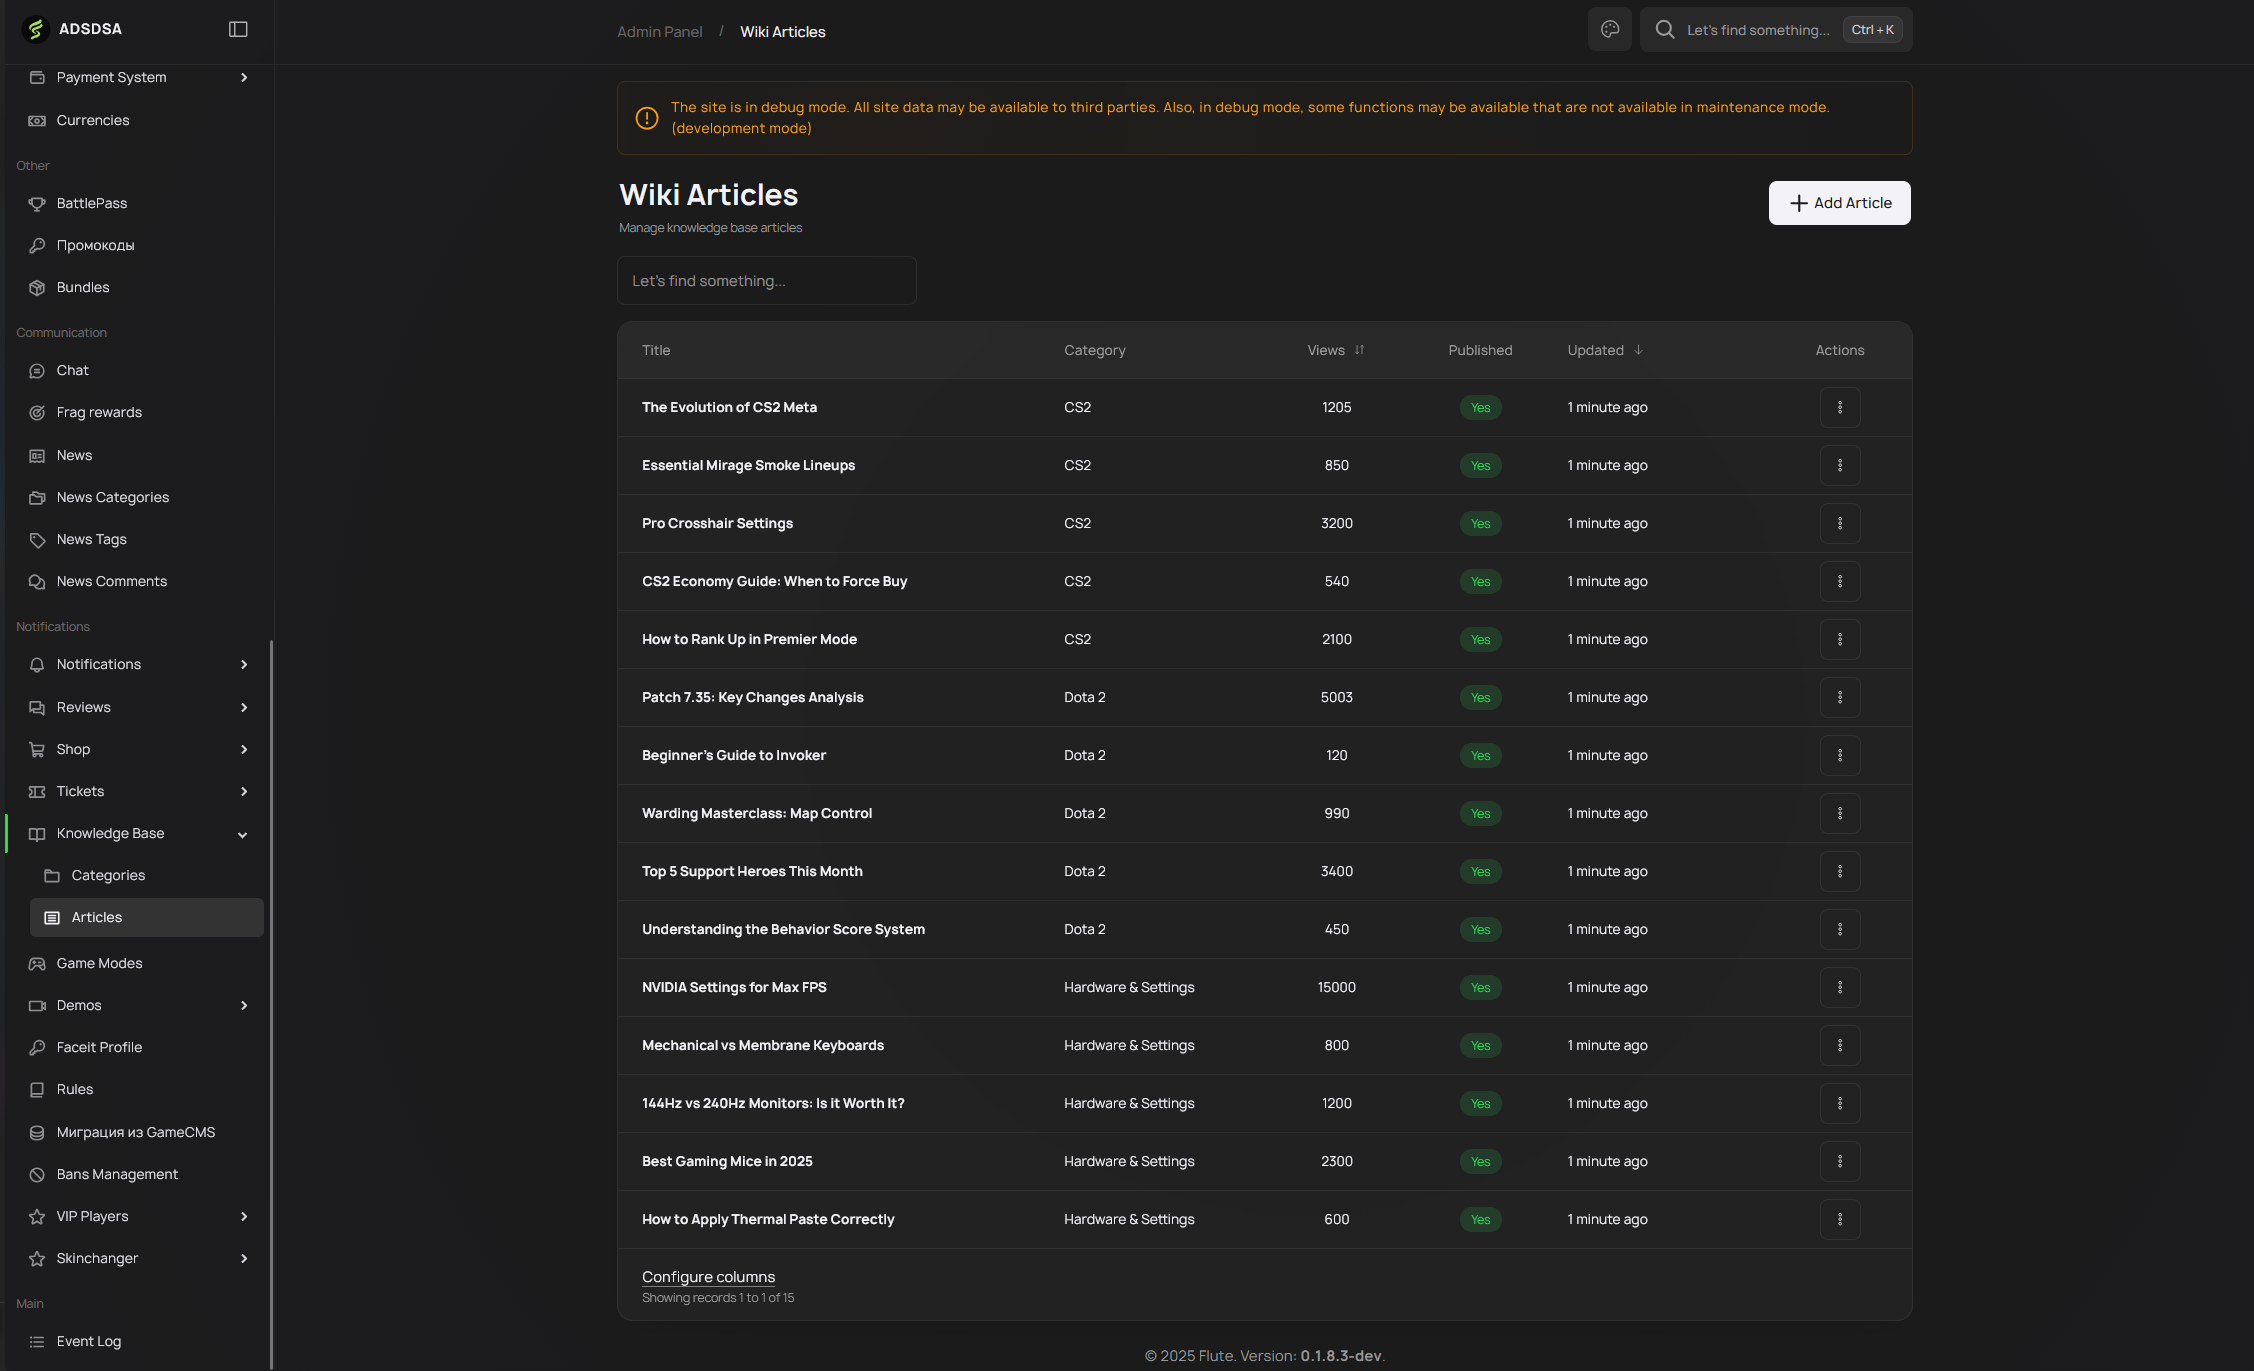This screenshot has height=1371, width=2254.
Task: Collapse the Knowledge Base section
Action: click(x=242, y=834)
